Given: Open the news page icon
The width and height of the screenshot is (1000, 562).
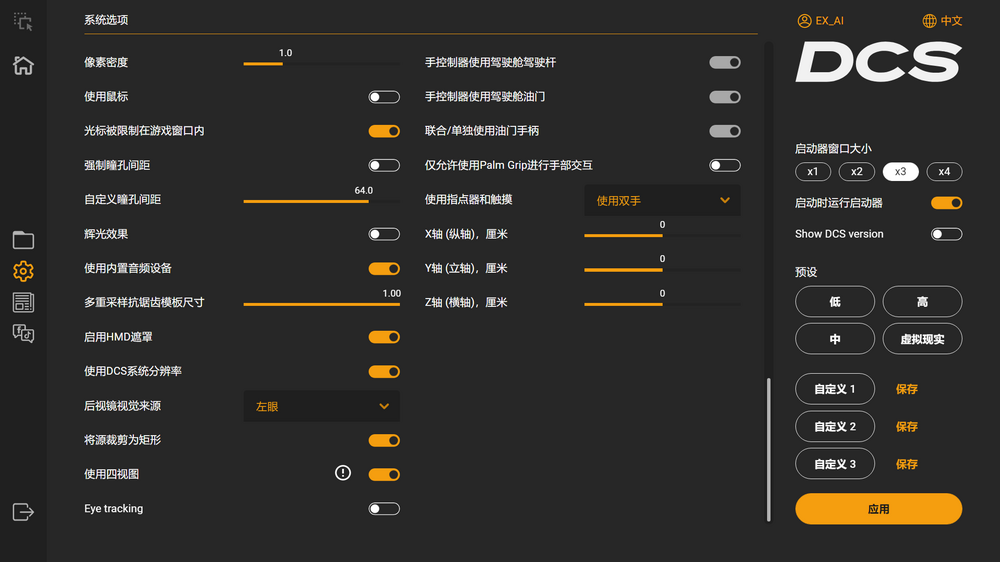Looking at the screenshot, I should click(x=23, y=302).
